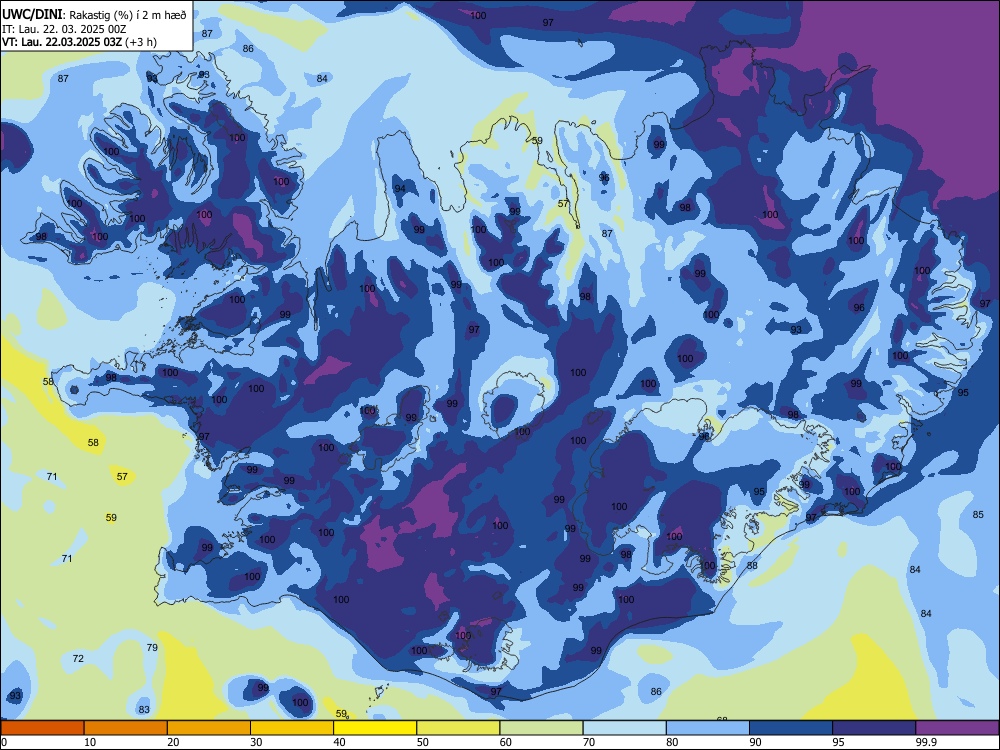Click the legend tick label '90'
1000x750 pixels.
(755, 742)
